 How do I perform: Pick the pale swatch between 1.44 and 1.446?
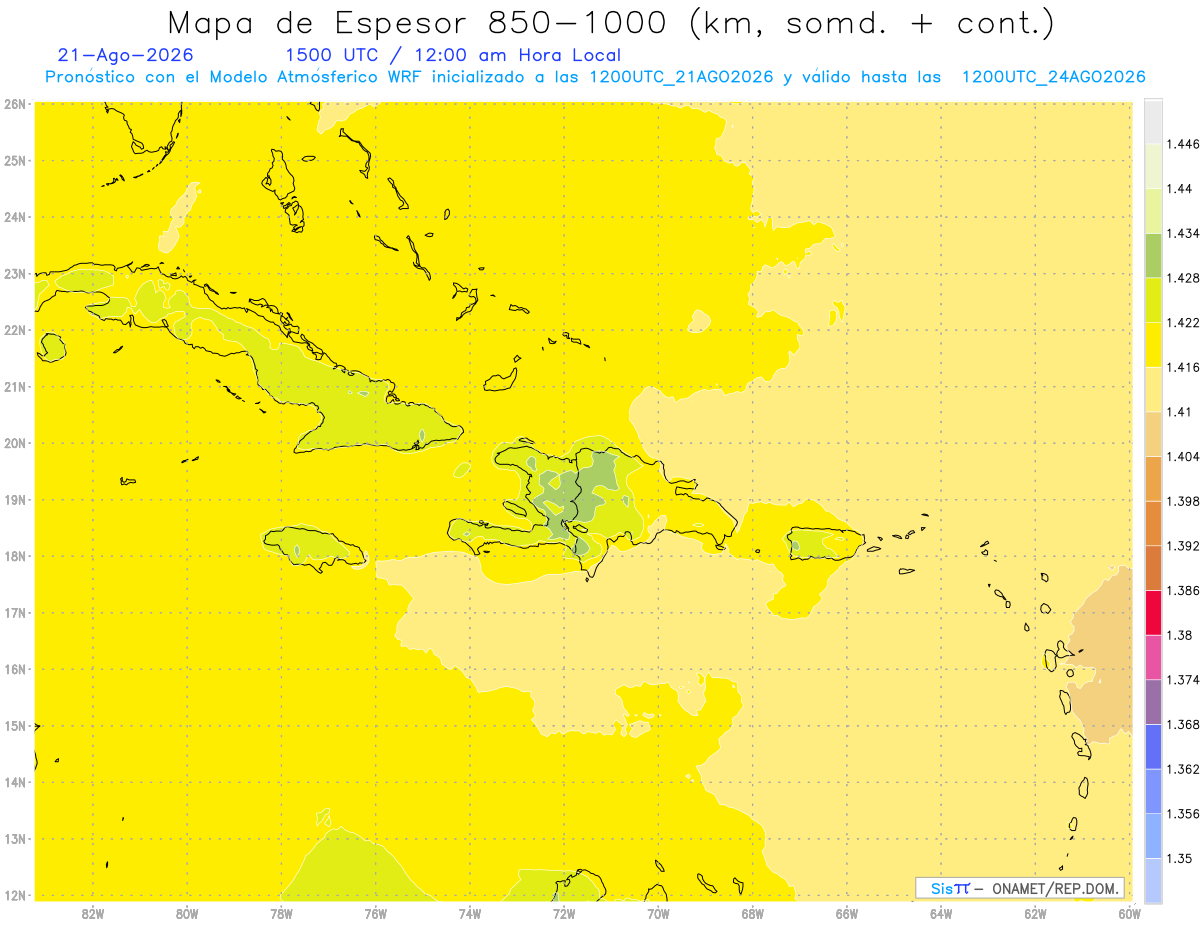click(1153, 166)
